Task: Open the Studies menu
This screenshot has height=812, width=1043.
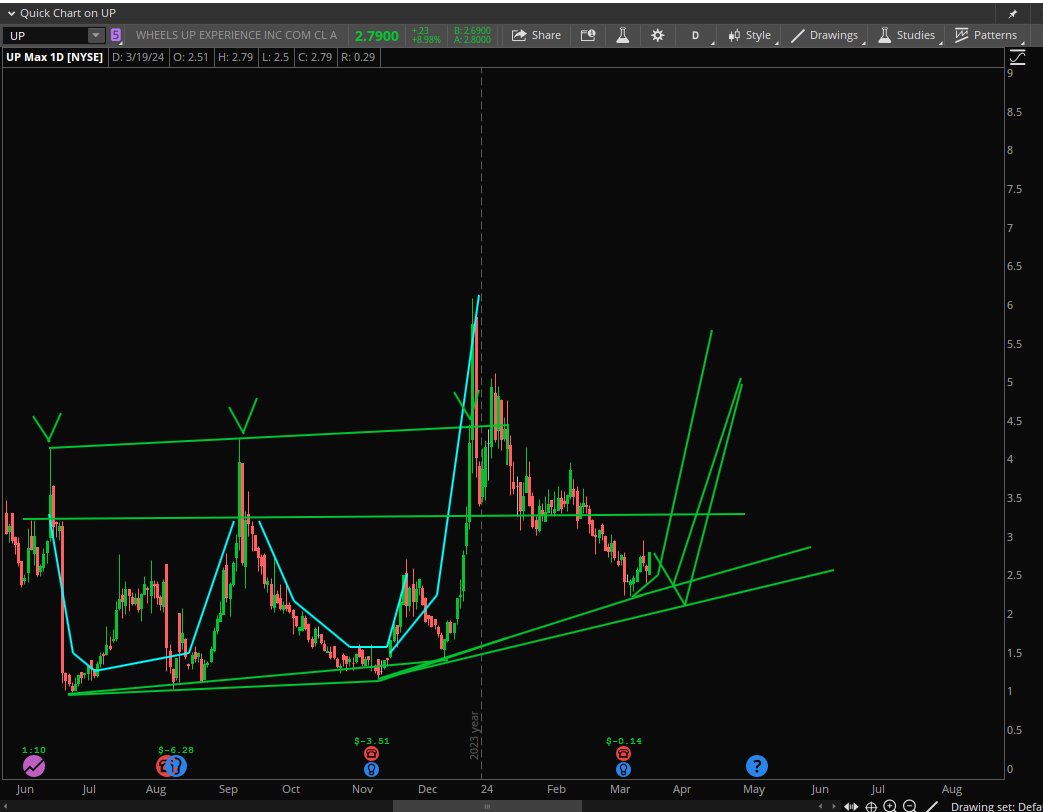Action: coord(907,35)
